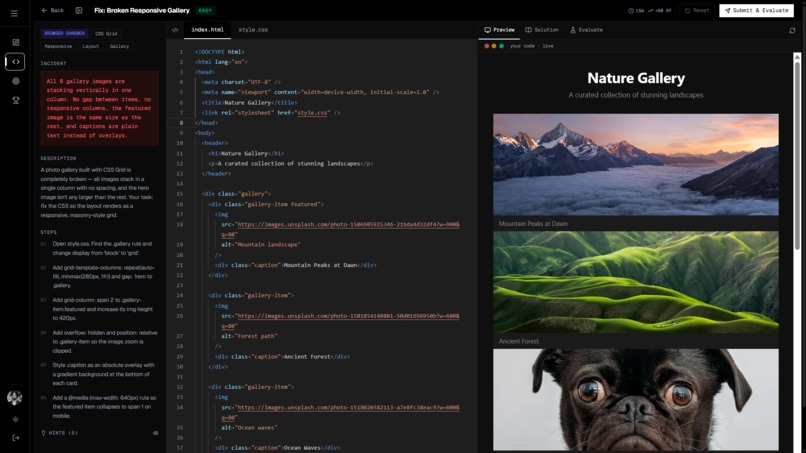Reveal hints using the eye icon
806x453 pixels.
click(x=155, y=433)
